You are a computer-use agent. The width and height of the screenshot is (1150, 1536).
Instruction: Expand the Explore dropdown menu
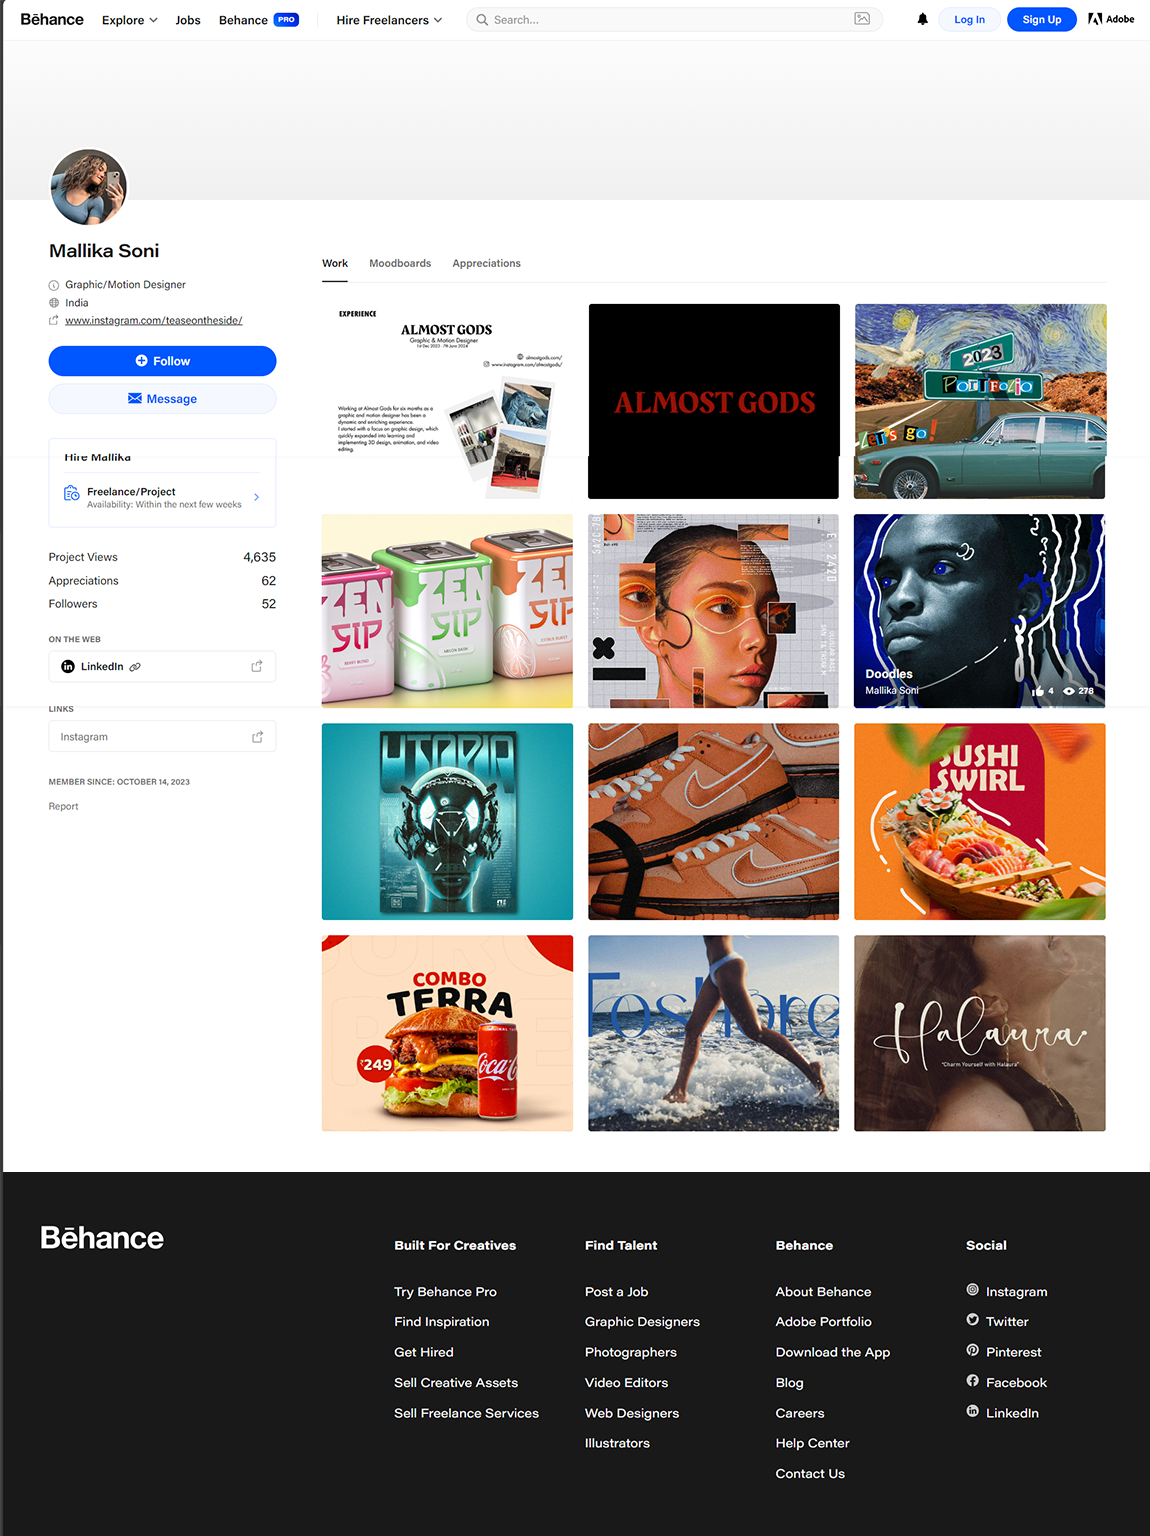coord(129,20)
